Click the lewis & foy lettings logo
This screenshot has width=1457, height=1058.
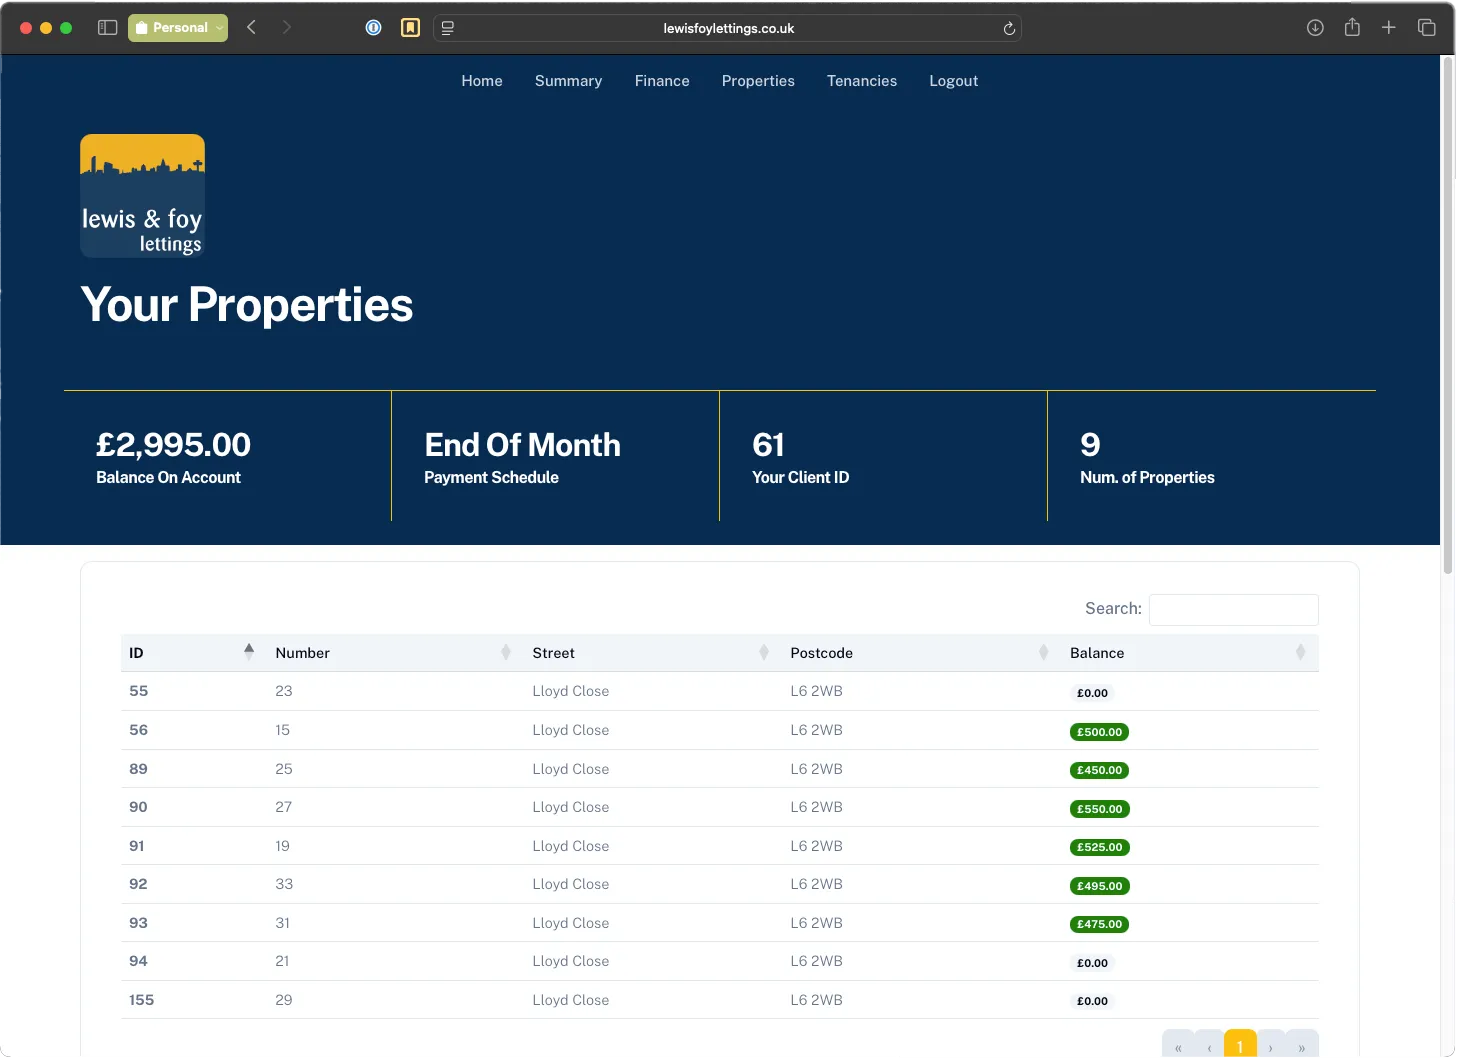142,195
